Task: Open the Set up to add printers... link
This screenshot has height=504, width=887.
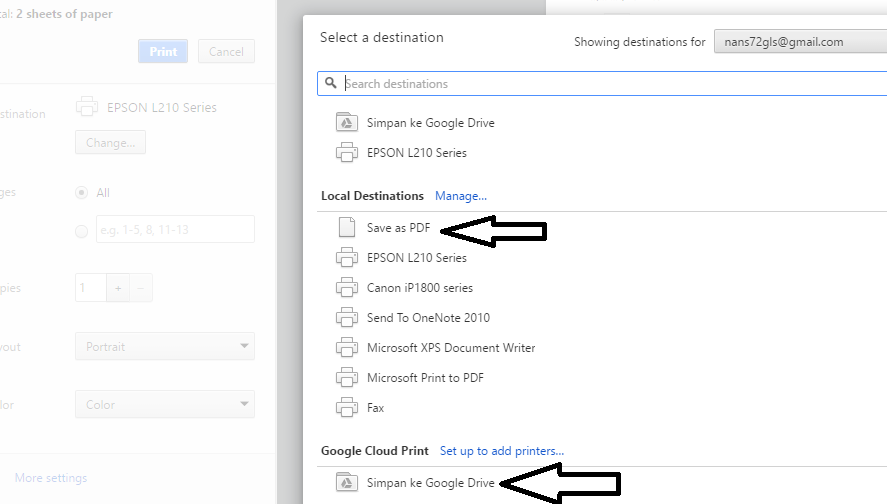Action: 502,451
